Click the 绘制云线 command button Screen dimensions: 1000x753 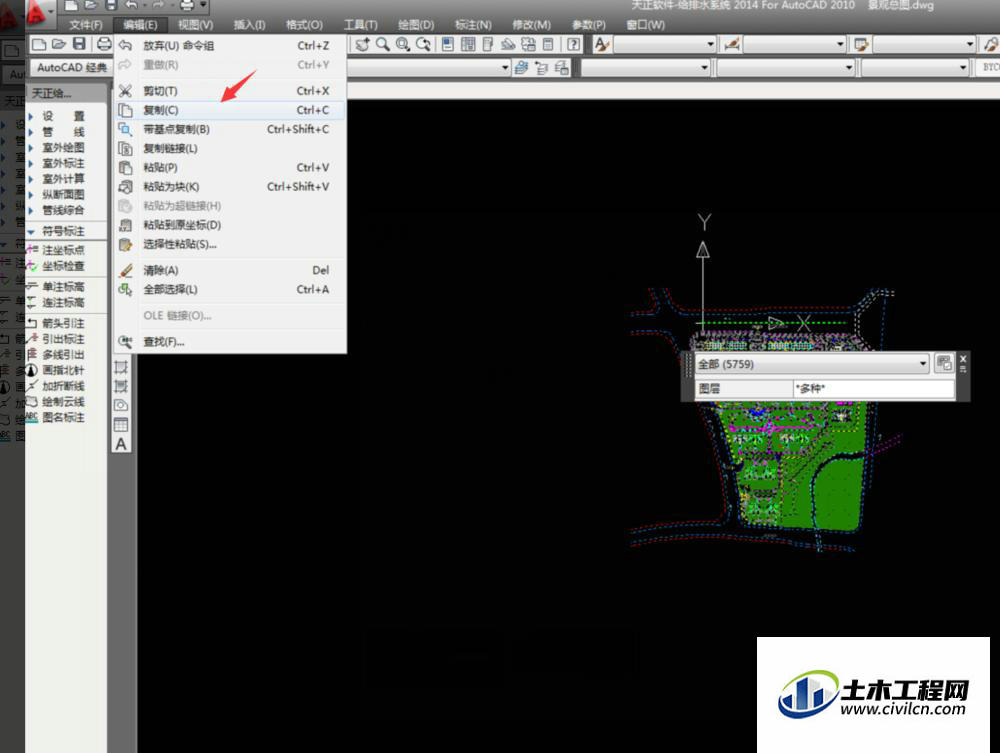[63, 402]
